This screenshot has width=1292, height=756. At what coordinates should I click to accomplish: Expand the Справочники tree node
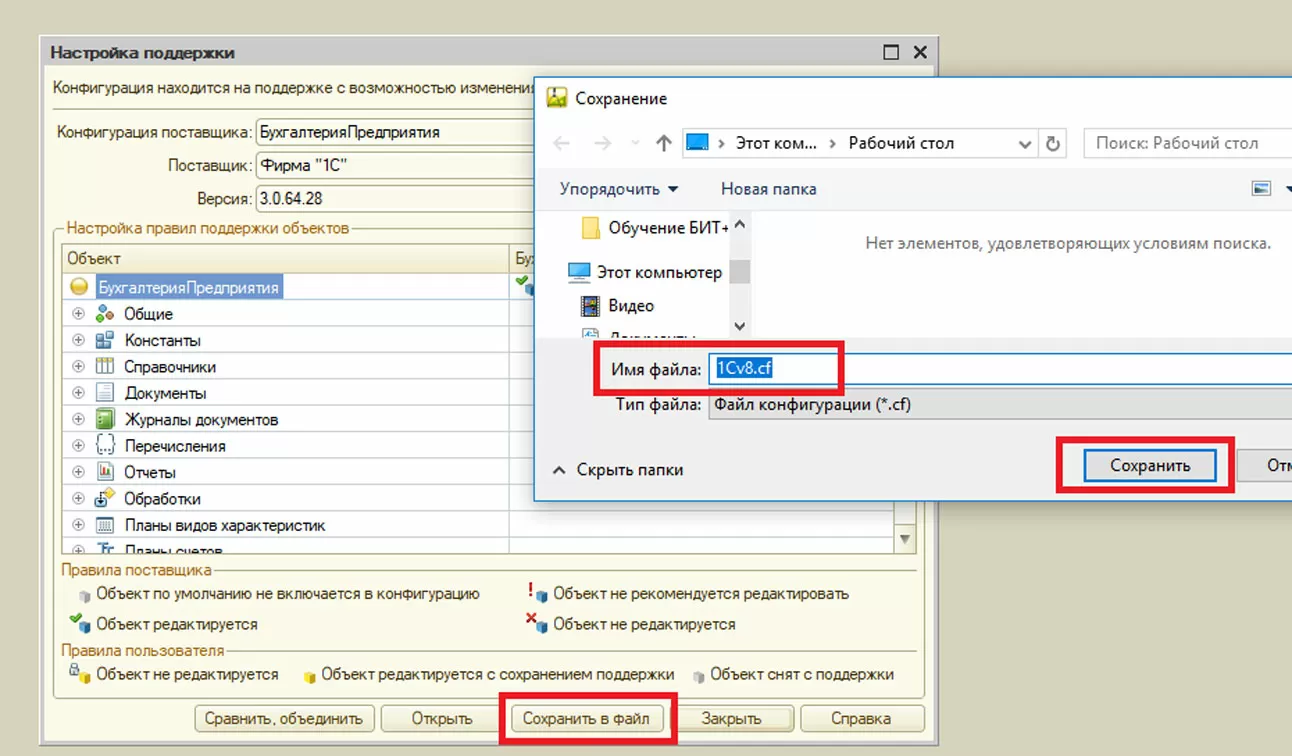click(79, 367)
